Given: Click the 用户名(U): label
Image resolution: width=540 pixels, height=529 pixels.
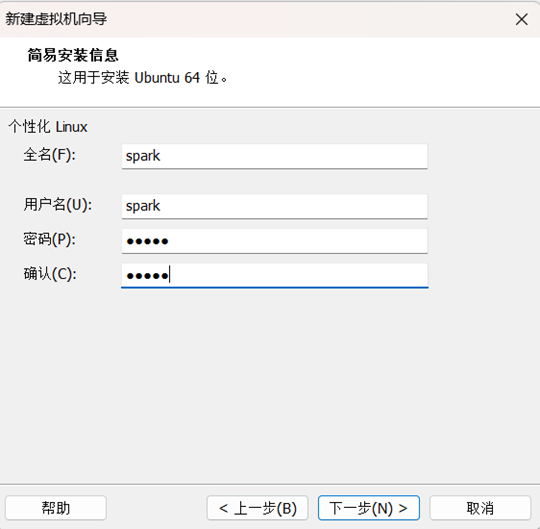Looking at the screenshot, I should coord(58,205).
